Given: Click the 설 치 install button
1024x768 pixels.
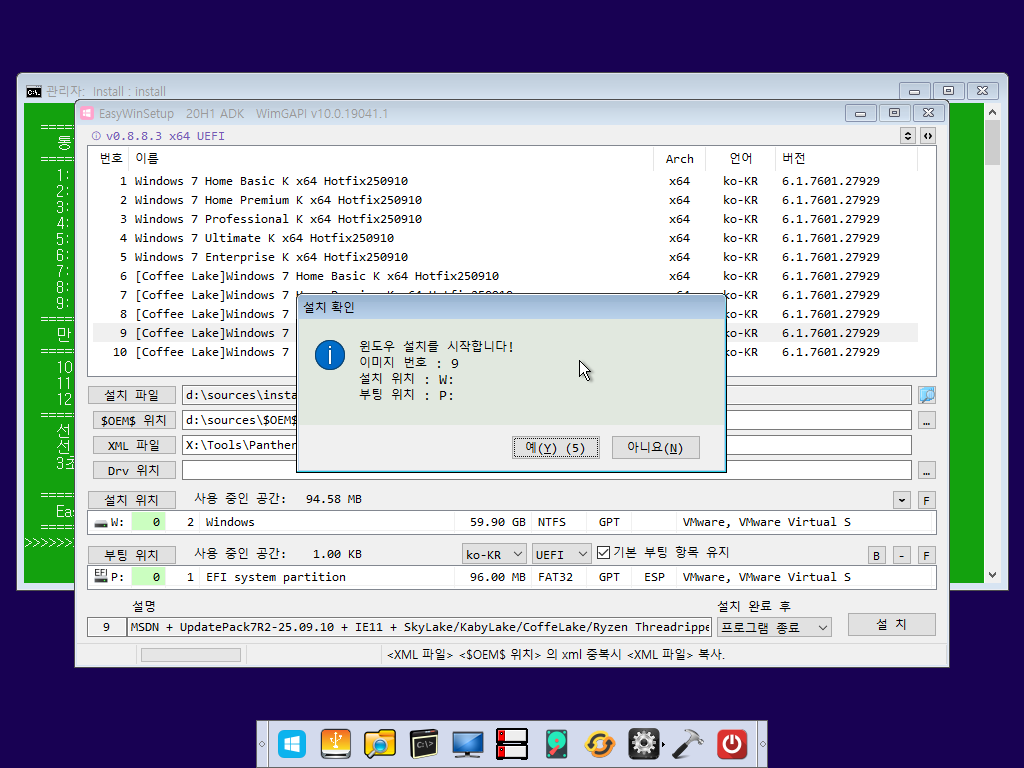Looking at the screenshot, I should tap(891, 624).
